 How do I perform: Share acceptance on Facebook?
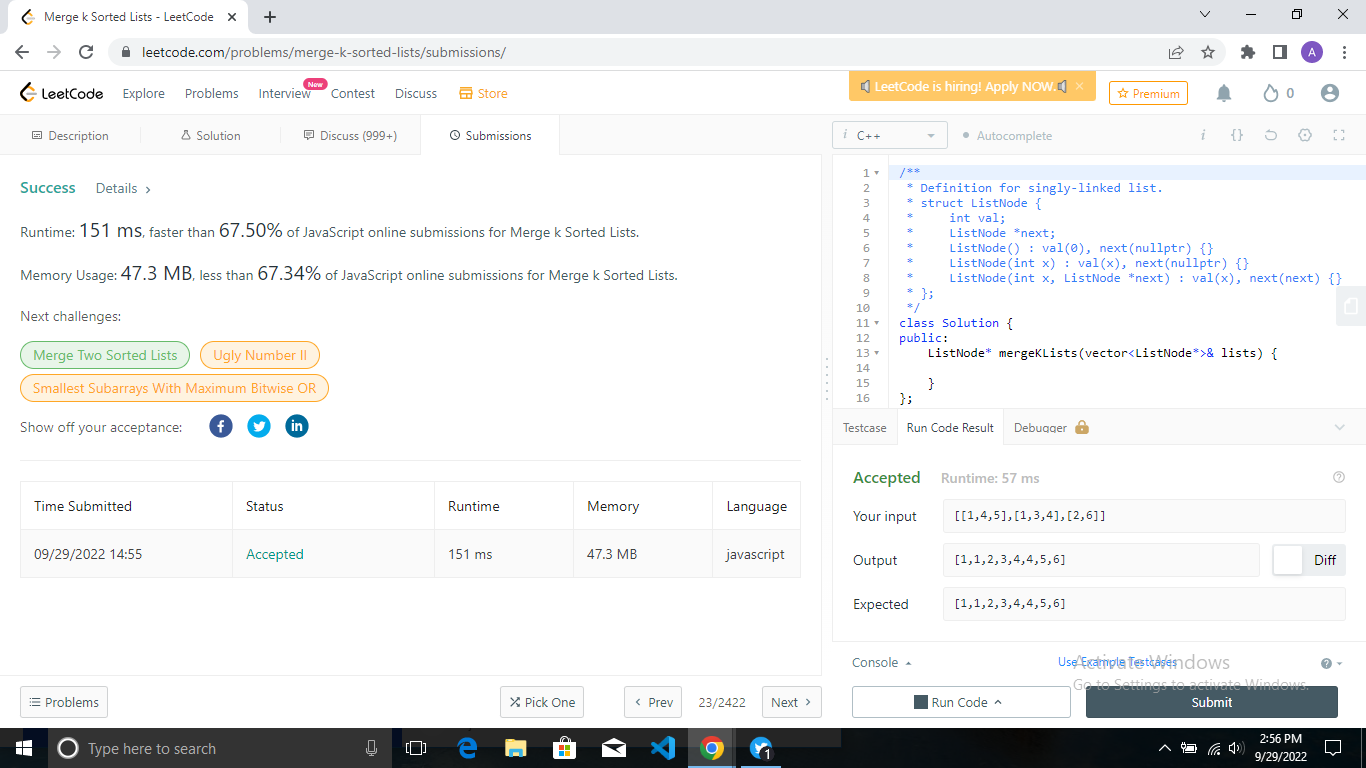pos(221,426)
